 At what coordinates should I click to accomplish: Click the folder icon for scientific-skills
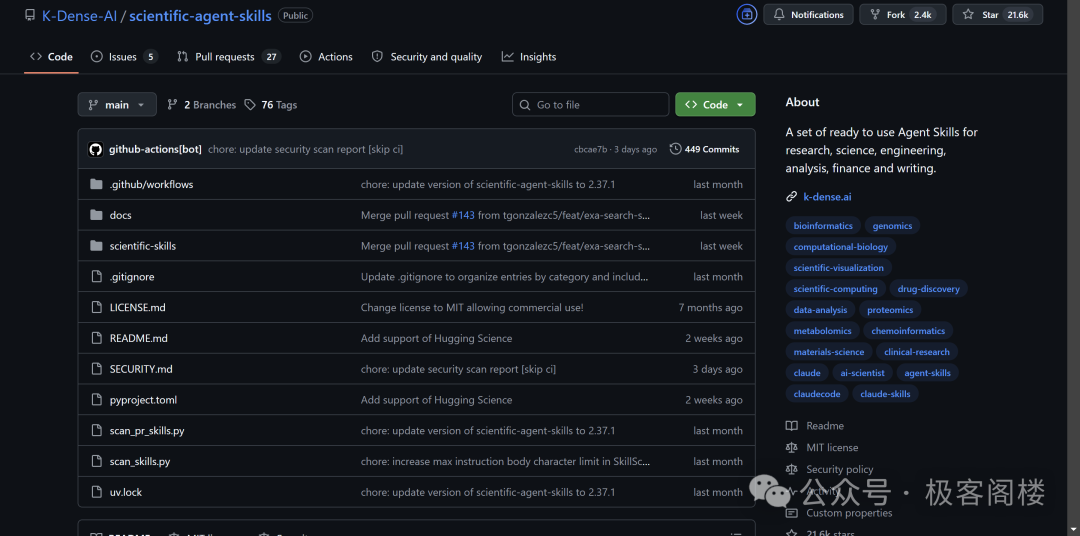coord(96,246)
